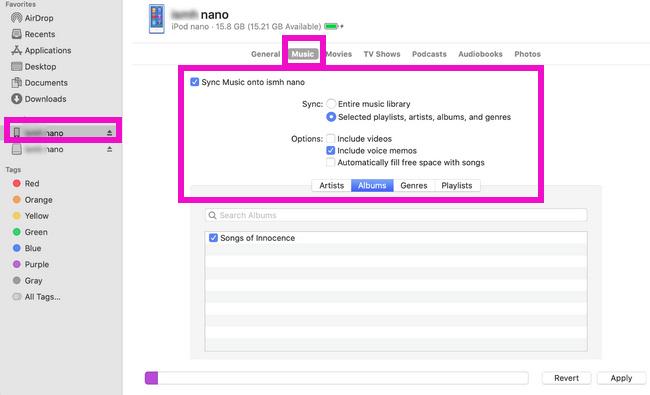The height and width of the screenshot is (395, 650).
Task: Toggle Sync Music onto nano checkbox
Action: tap(194, 82)
